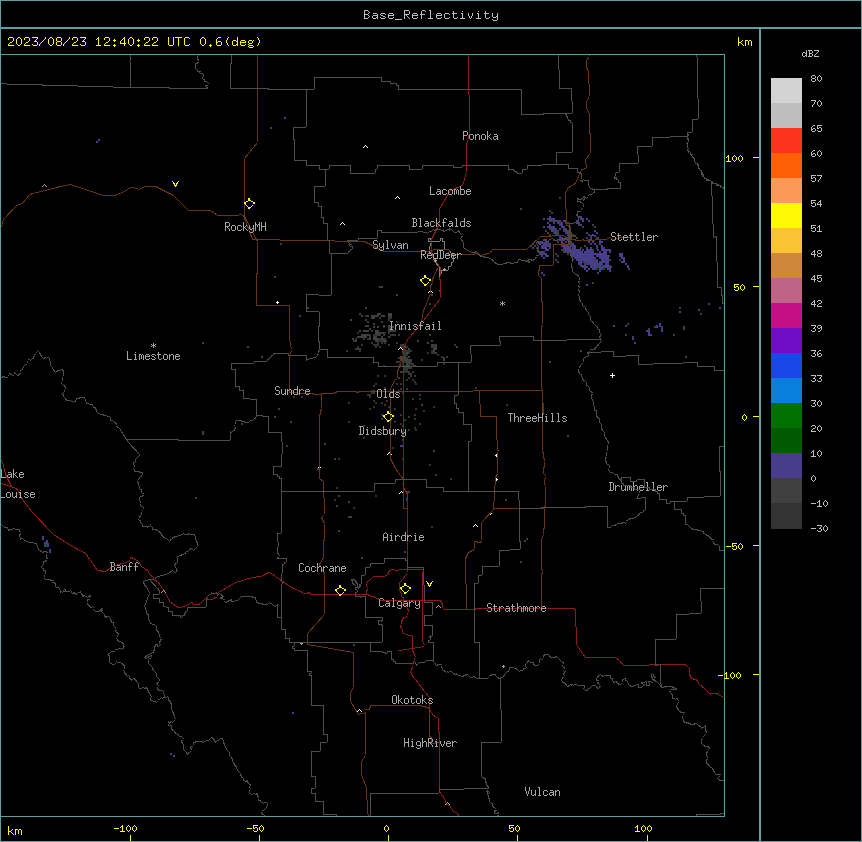
Task: Click the Airdrie city label
Action: 403,537
